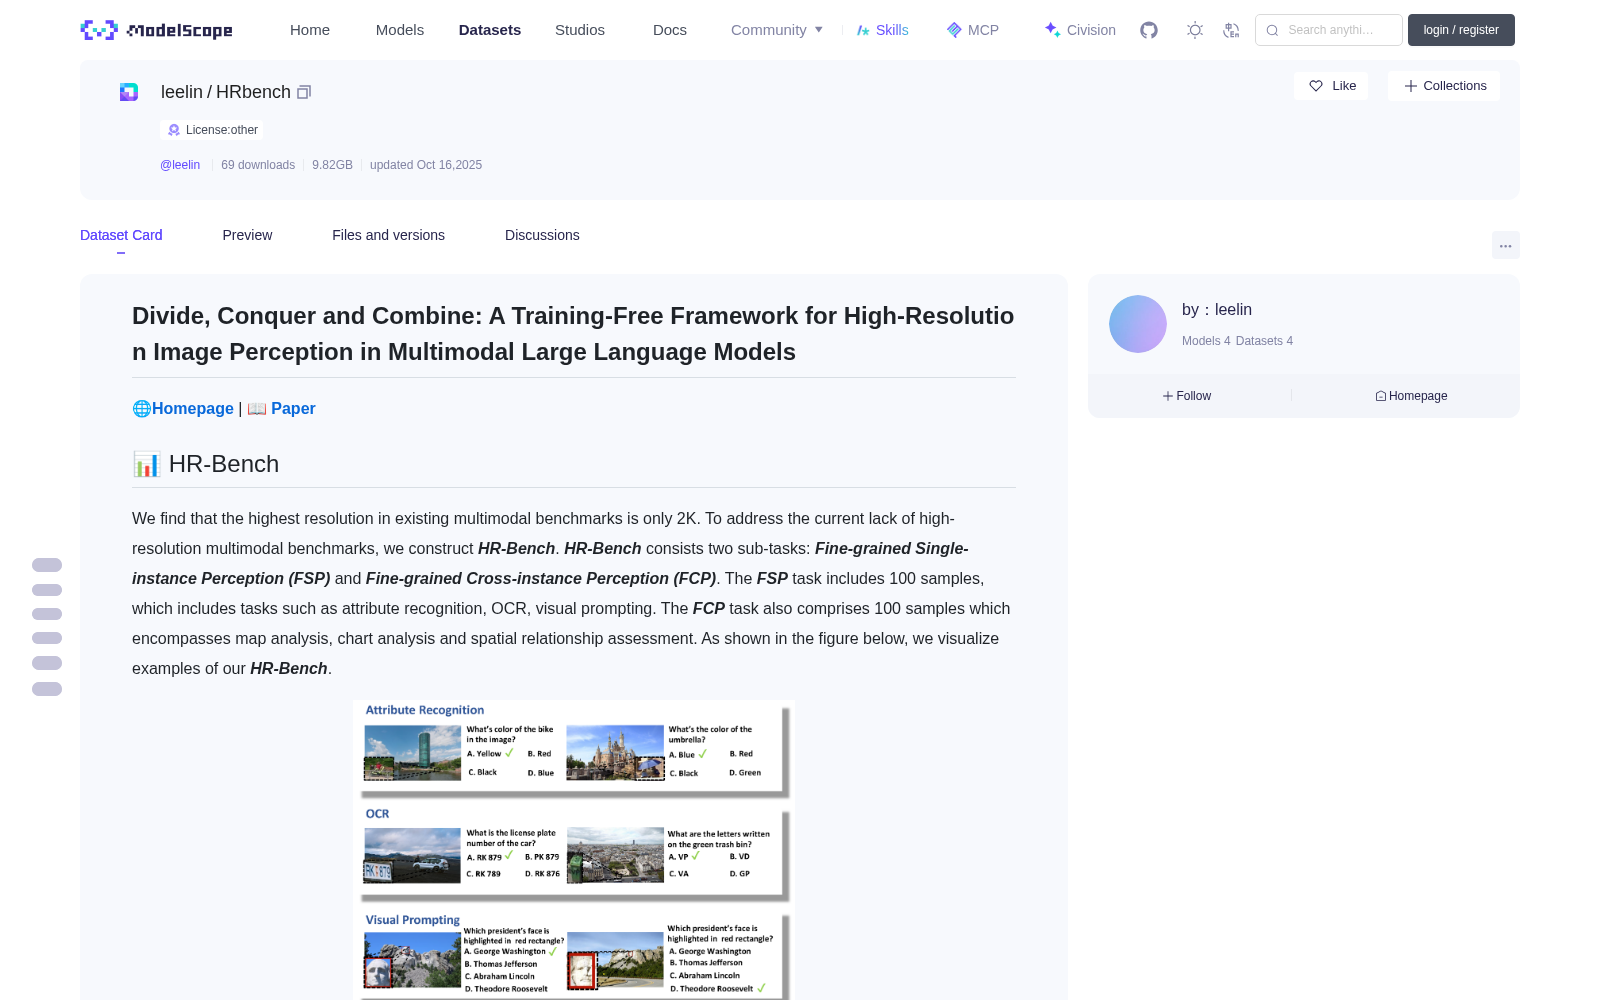Click 'Models 4' under author name
The width and height of the screenshot is (1600, 1000).
pyautogui.click(x=1206, y=341)
